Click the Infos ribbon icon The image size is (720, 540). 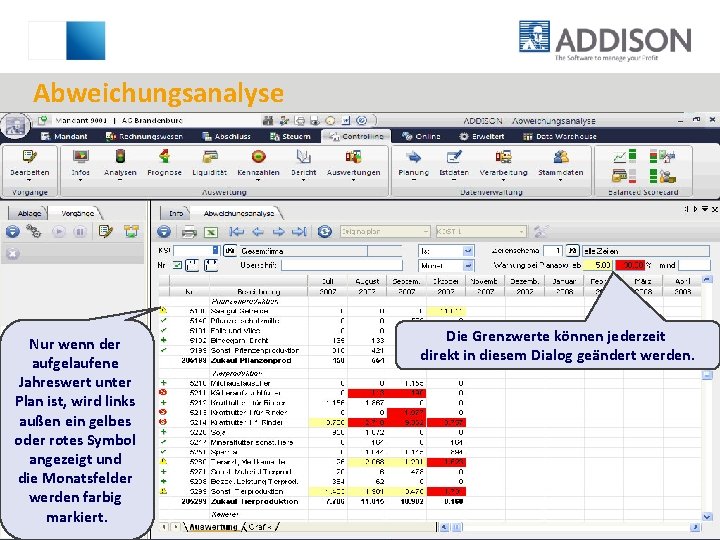click(x=81, y=157)
